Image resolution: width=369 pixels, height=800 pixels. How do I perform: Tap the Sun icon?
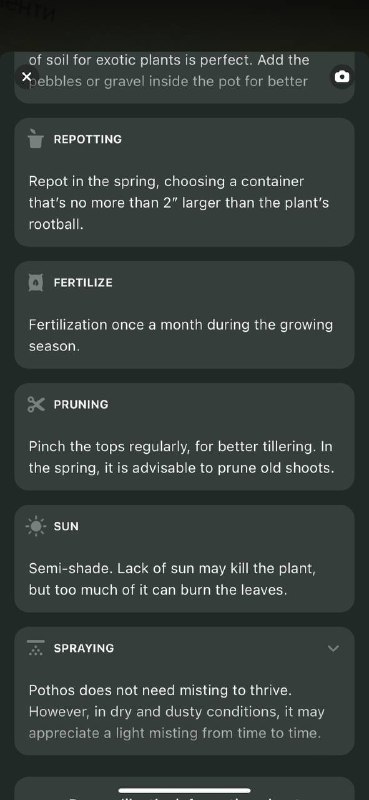pyautogui.click(x=36, y=526)
